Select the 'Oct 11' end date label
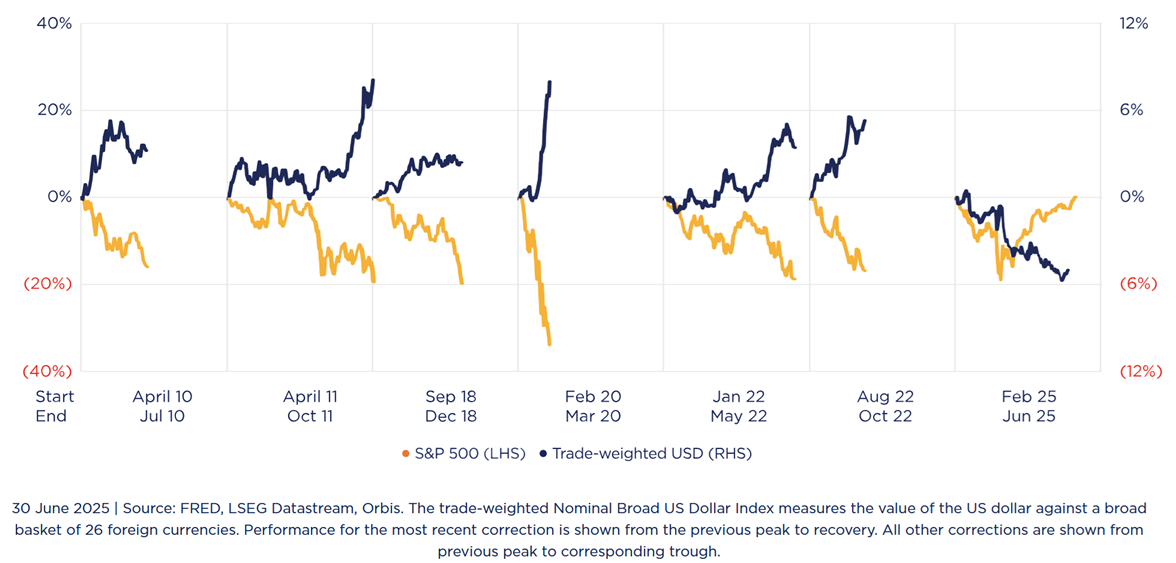1176x563 pixels. tap(310, 416)
